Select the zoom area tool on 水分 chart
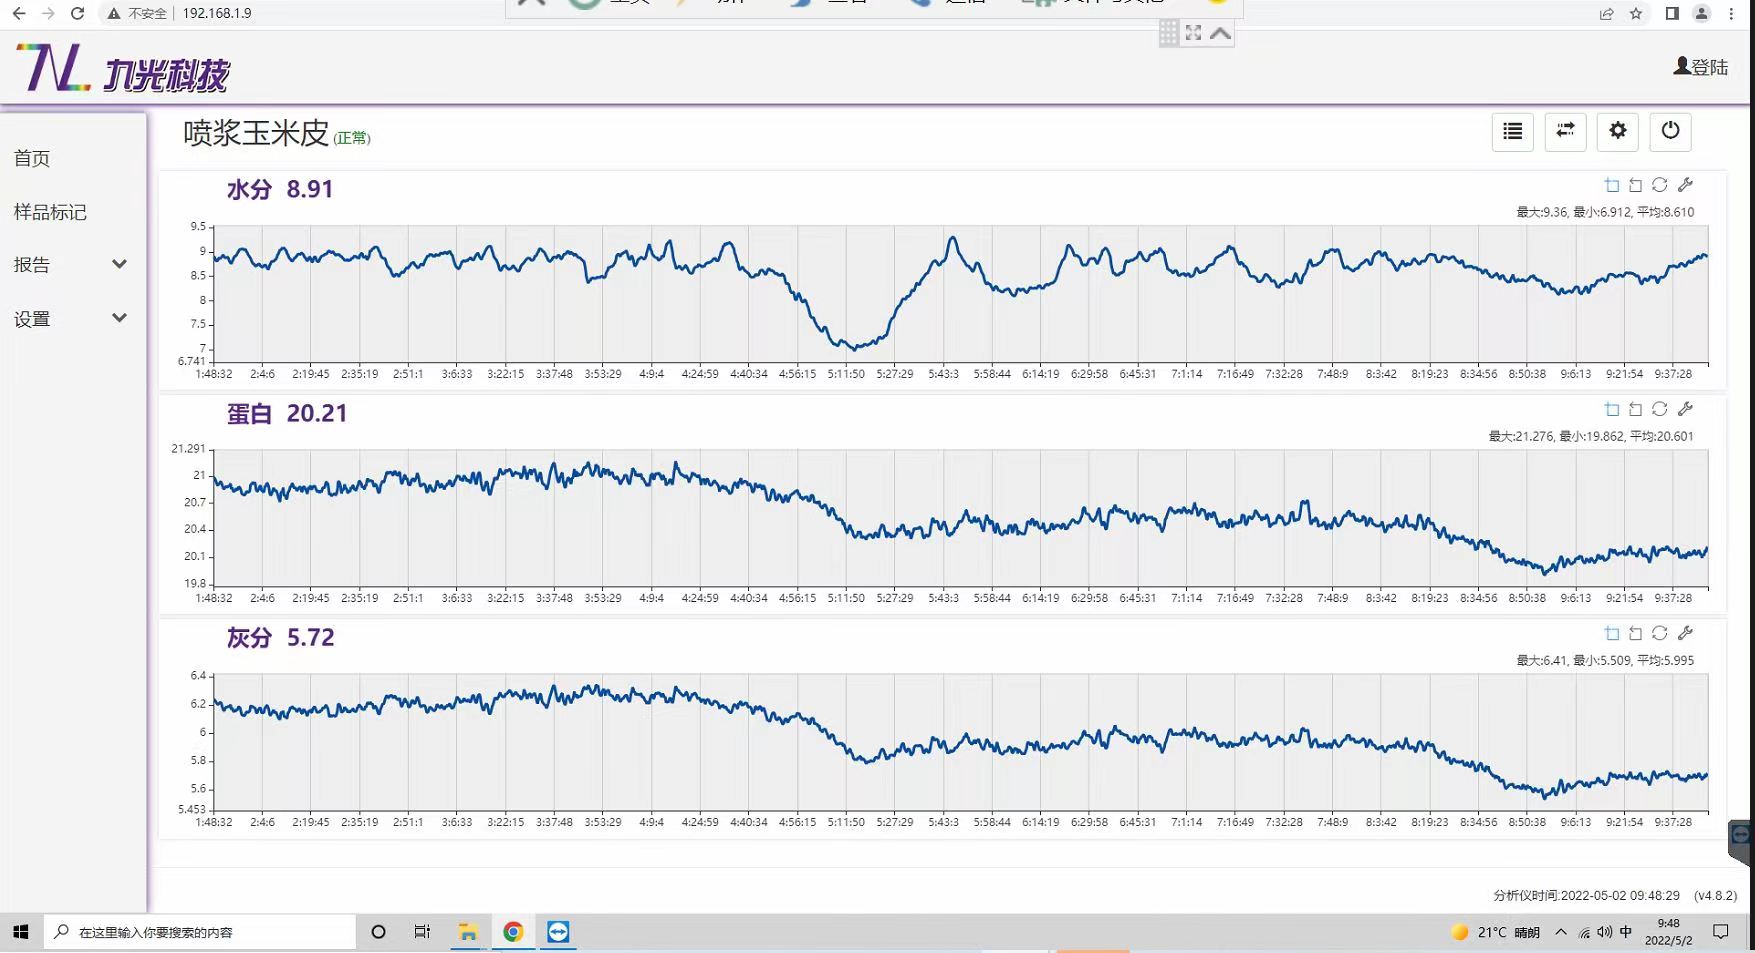 1612,185
